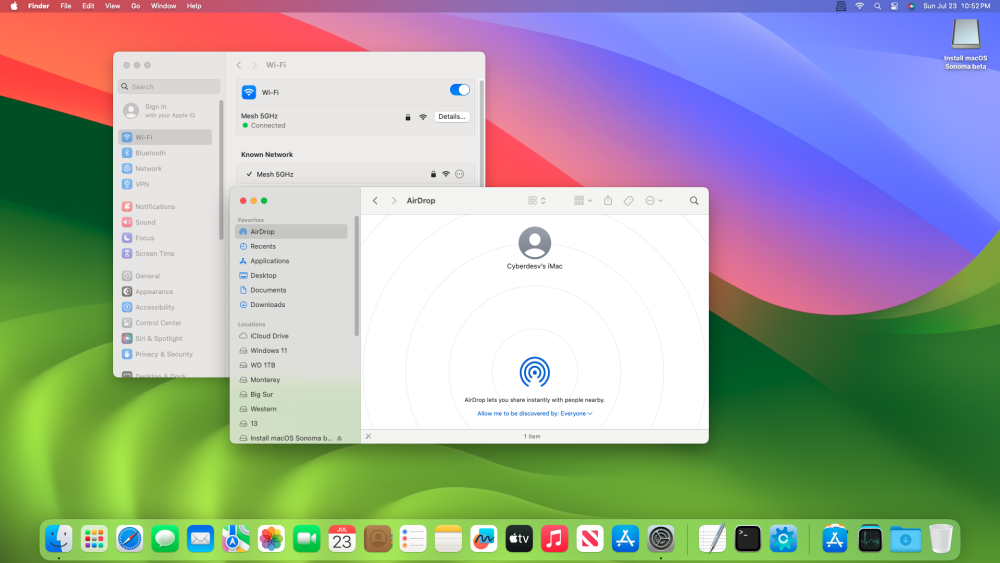Open Music from the Dock
Viewport: 1000px width, 563px height.
554,539
